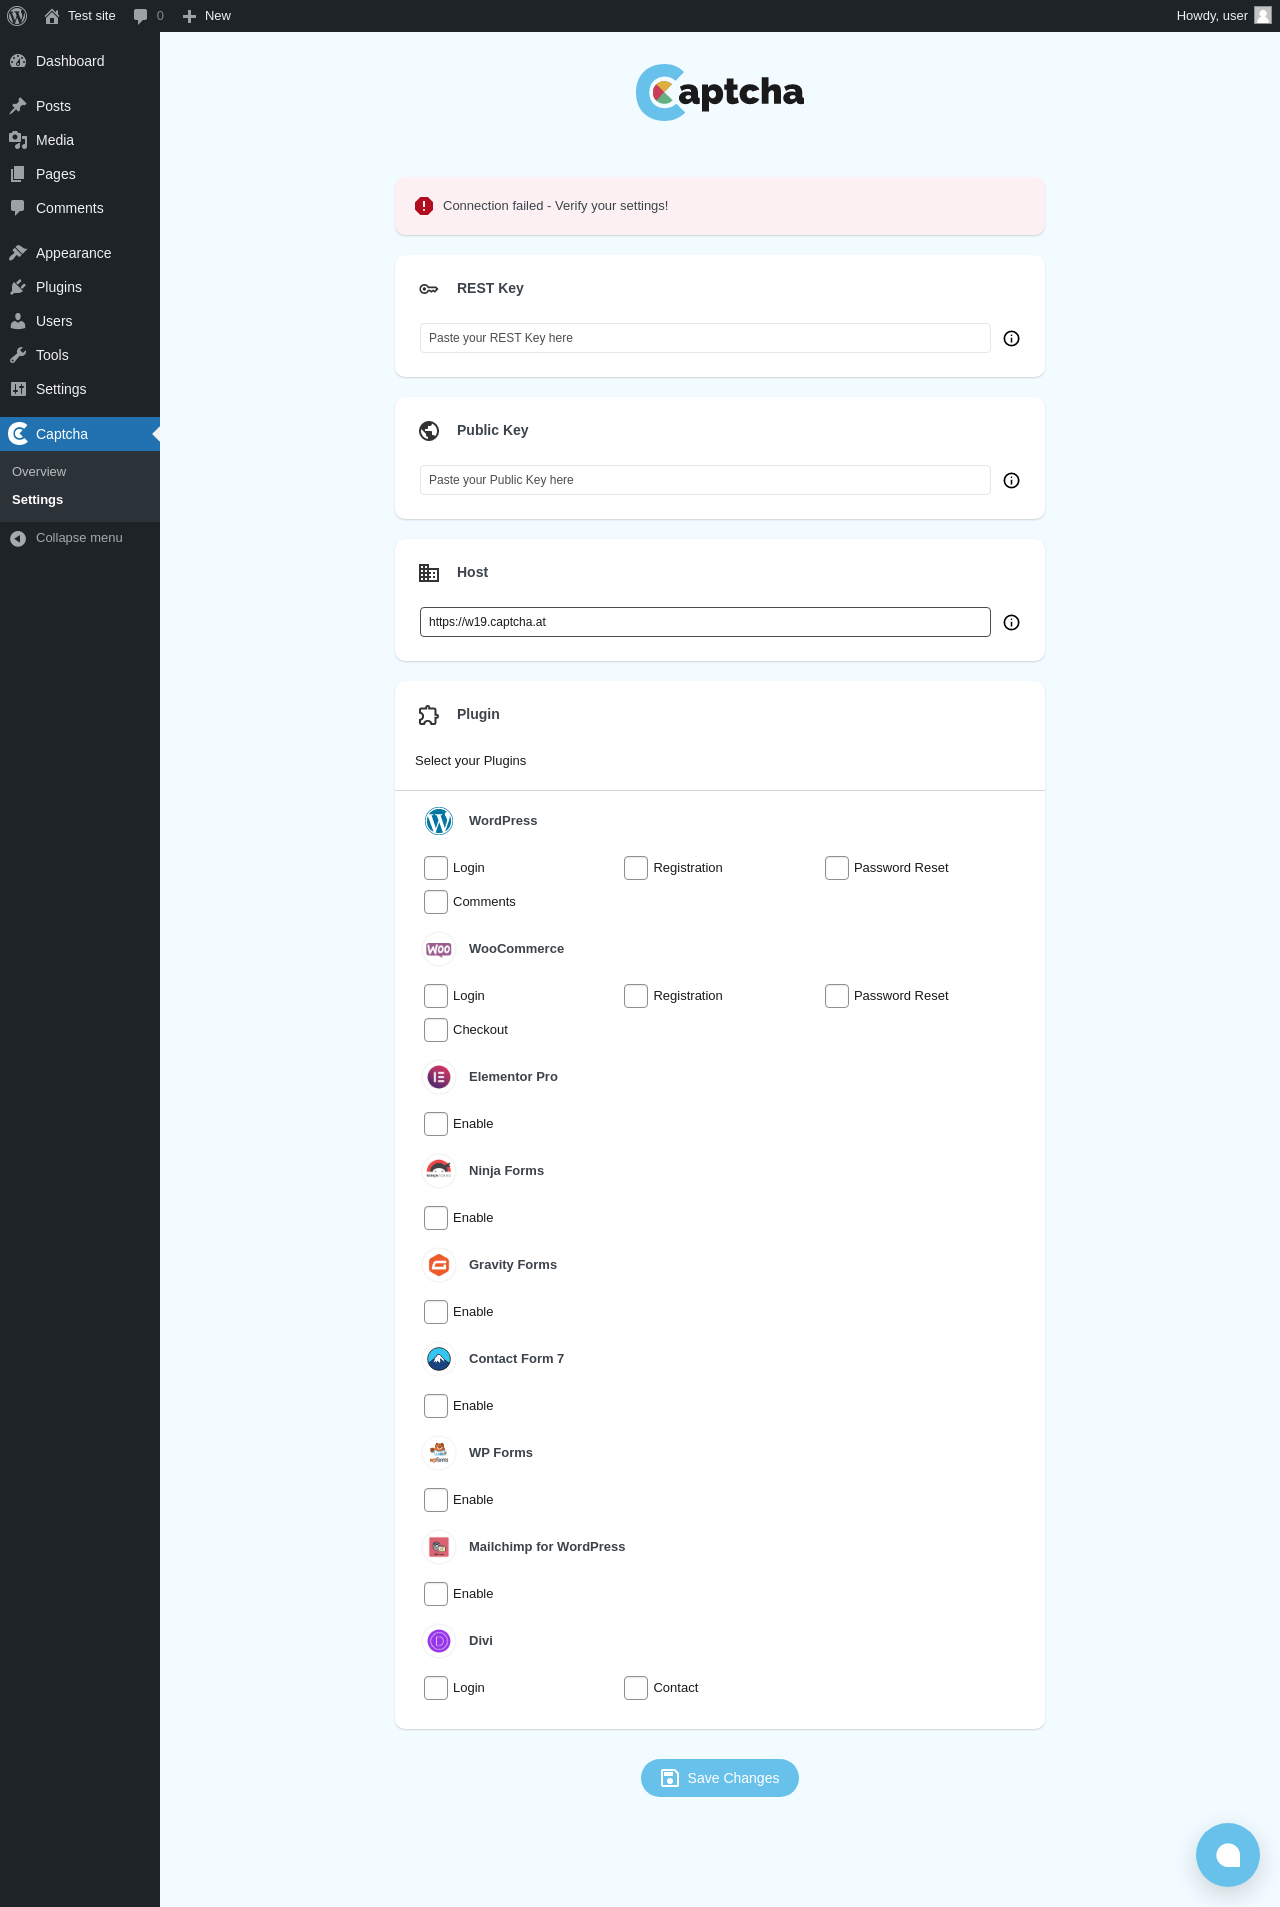
Task: Click the Public Key input field
Action: [x=705, y=480]
